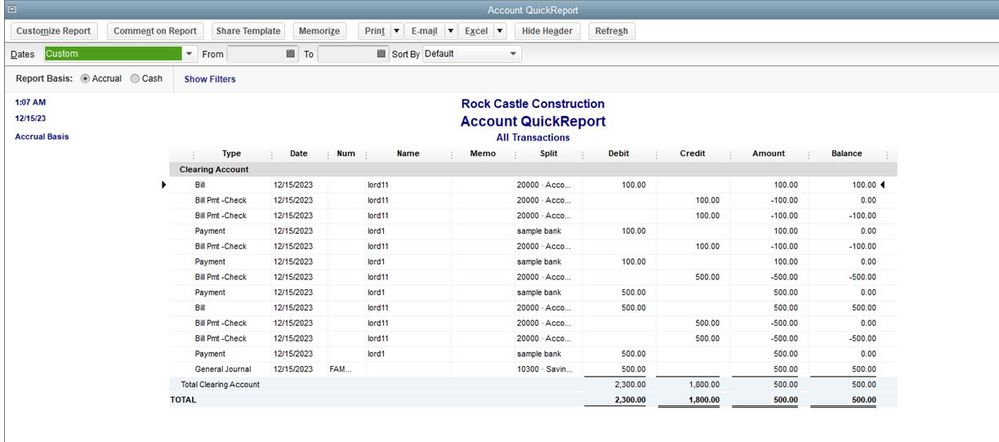Viewport: 999px width, 442px height.
Task: Click the 10300 · Savin... split cell
Action: tap(545, 369)
